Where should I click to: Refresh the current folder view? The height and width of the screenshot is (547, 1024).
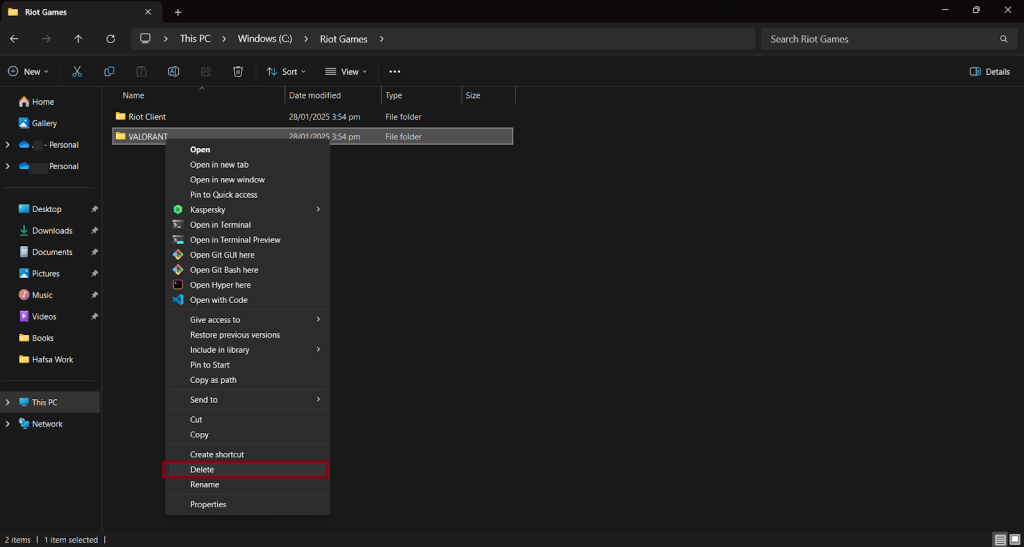click(110, 39)
